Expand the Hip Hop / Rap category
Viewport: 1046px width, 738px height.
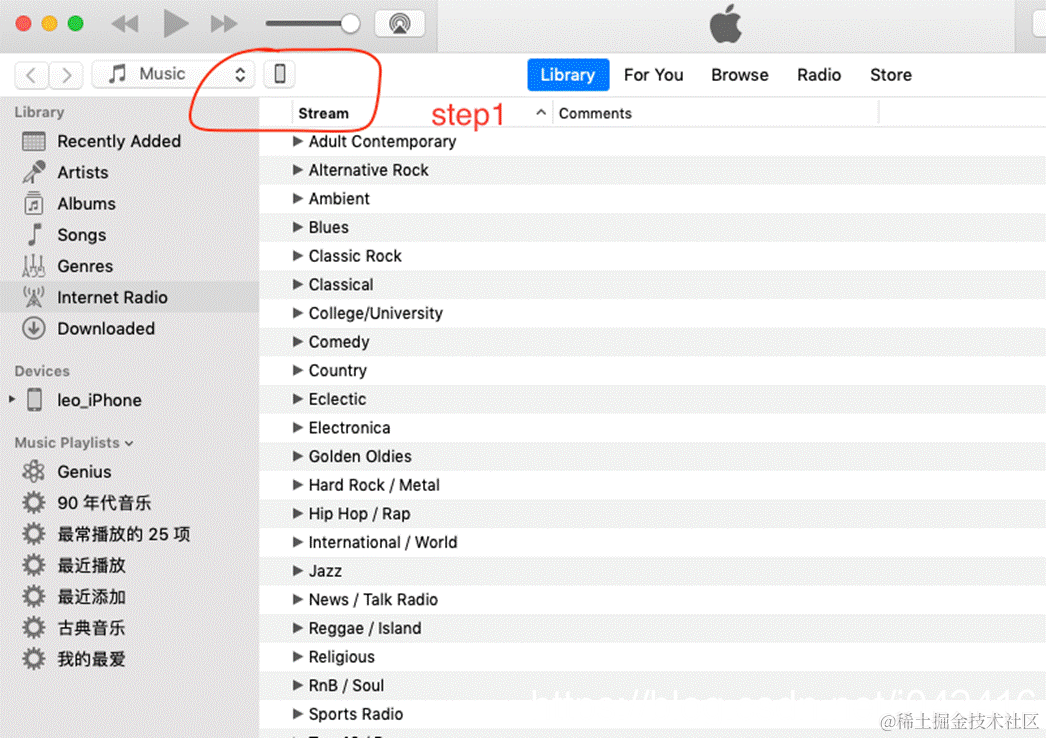coord(298,513)
